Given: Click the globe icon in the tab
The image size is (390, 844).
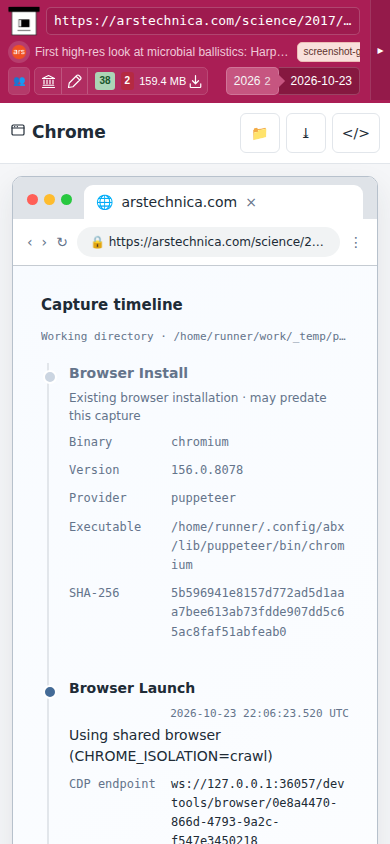Looking at the screenshot, I should click(104, 202).
